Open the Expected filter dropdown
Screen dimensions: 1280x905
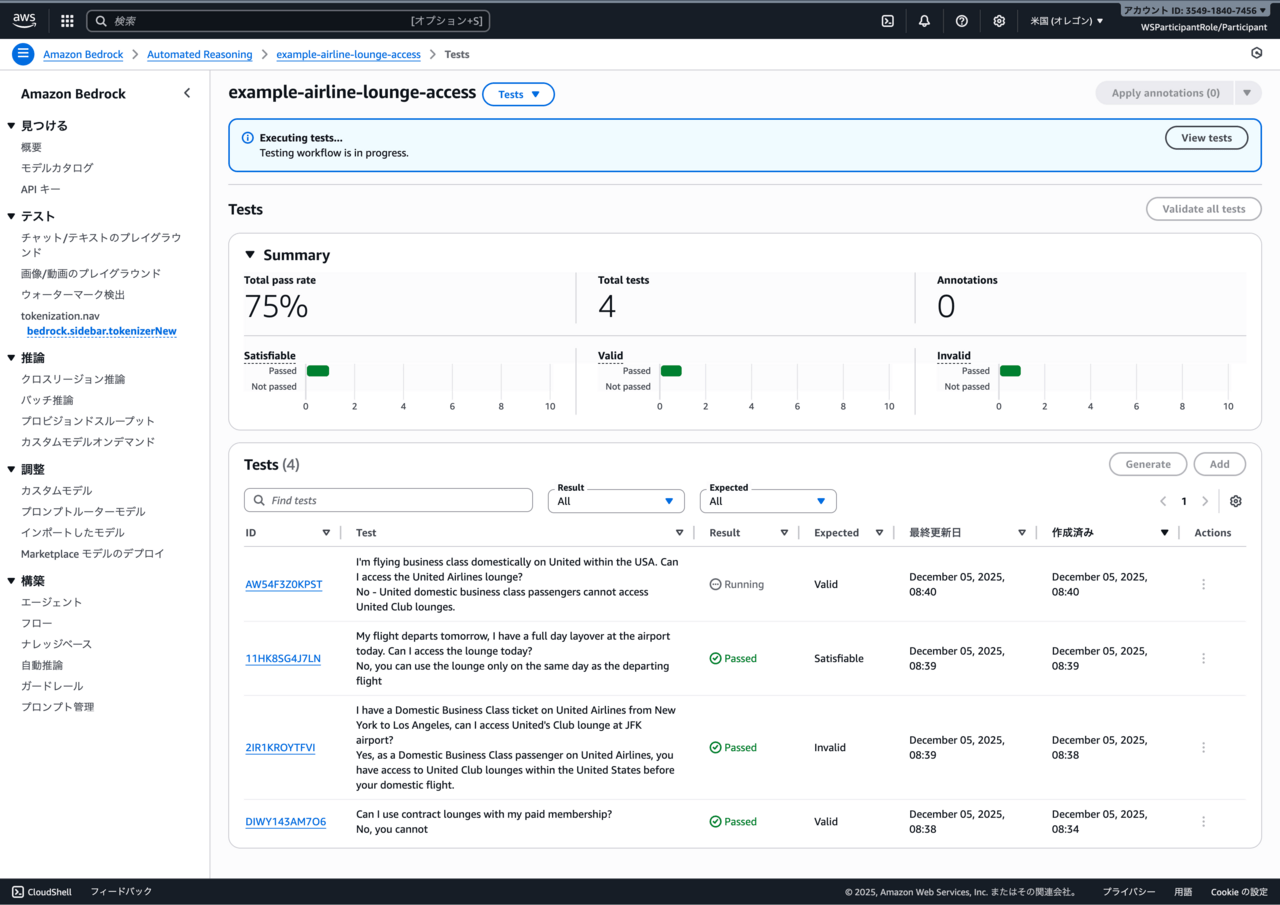768,501
